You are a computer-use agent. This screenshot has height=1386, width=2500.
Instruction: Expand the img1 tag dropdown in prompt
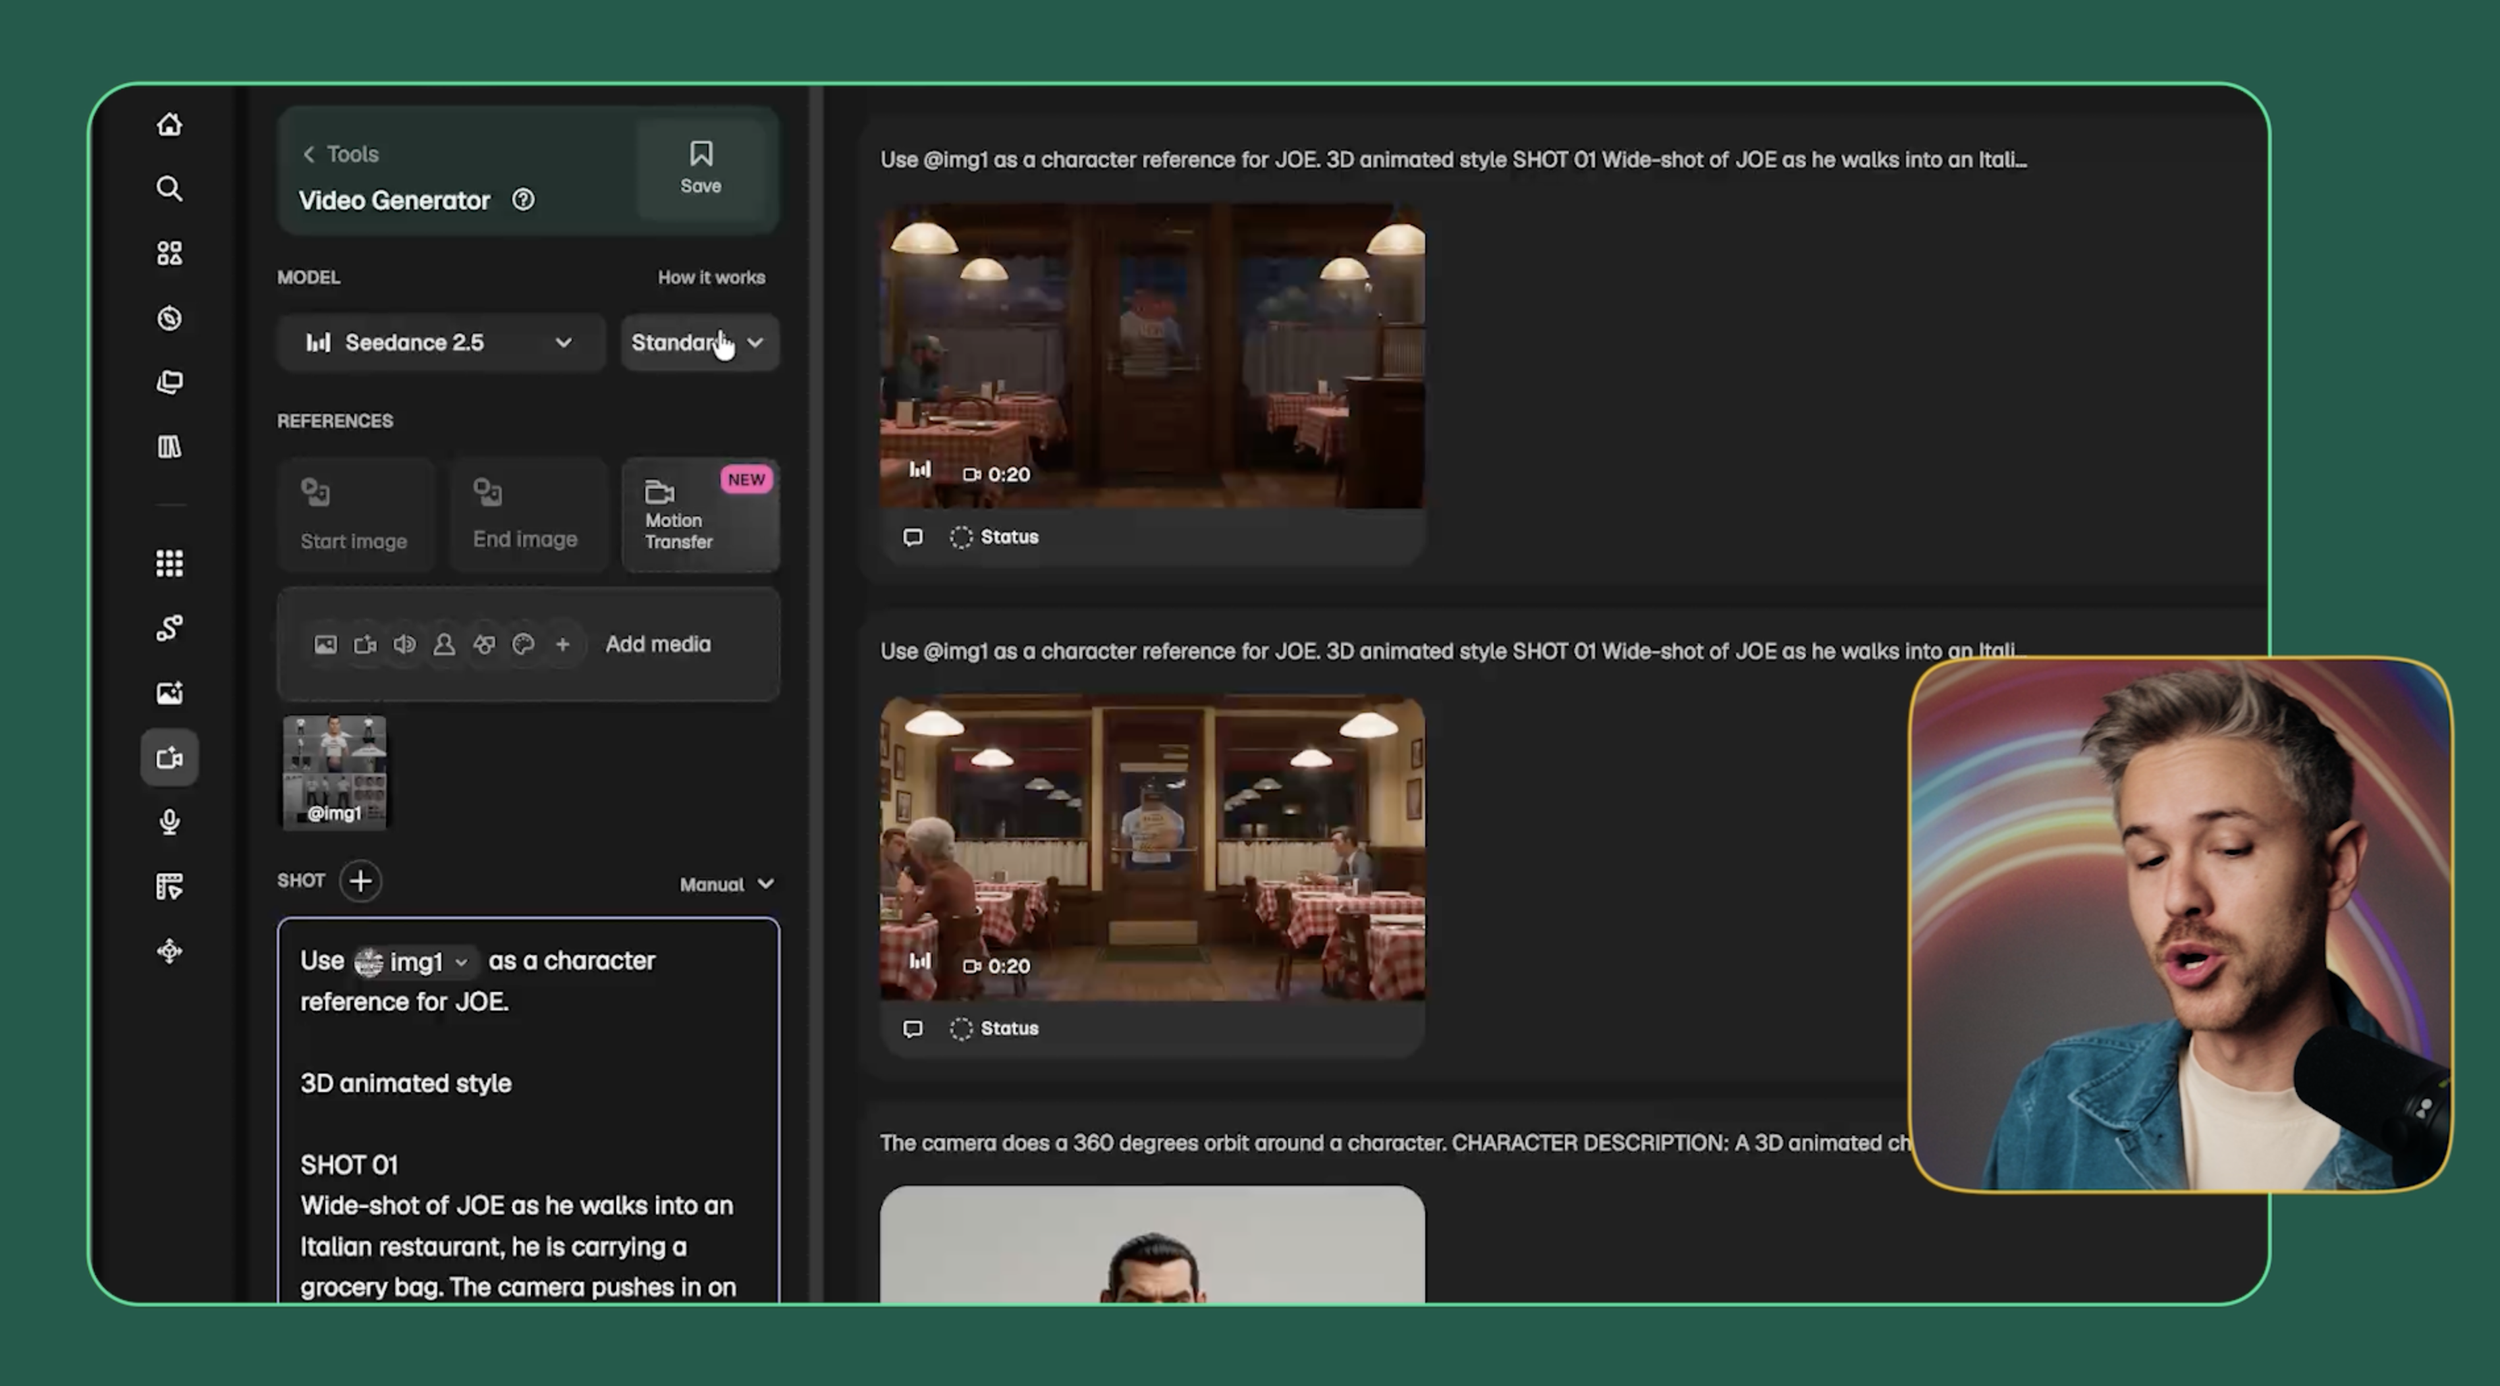click(461, 962)
